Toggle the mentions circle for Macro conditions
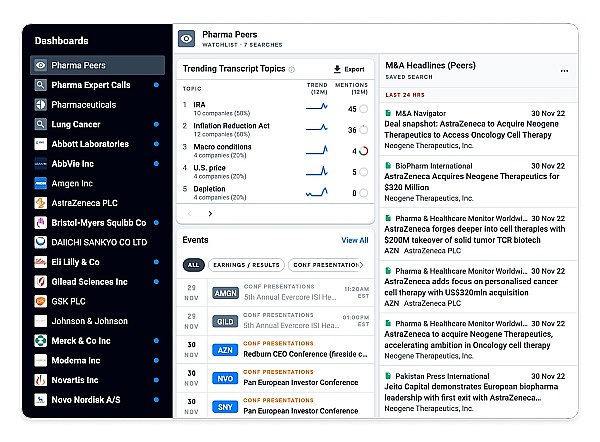Viewport: 600px width, 442px height. pos(363,151)
